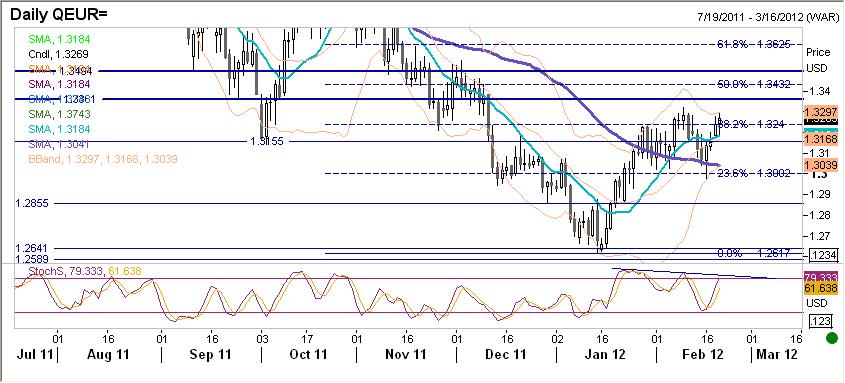Screen dimensions: 845x383
Task: Click the 61.8% 1.3625 Fibonacci label
Action: click(x=753, y=44)
